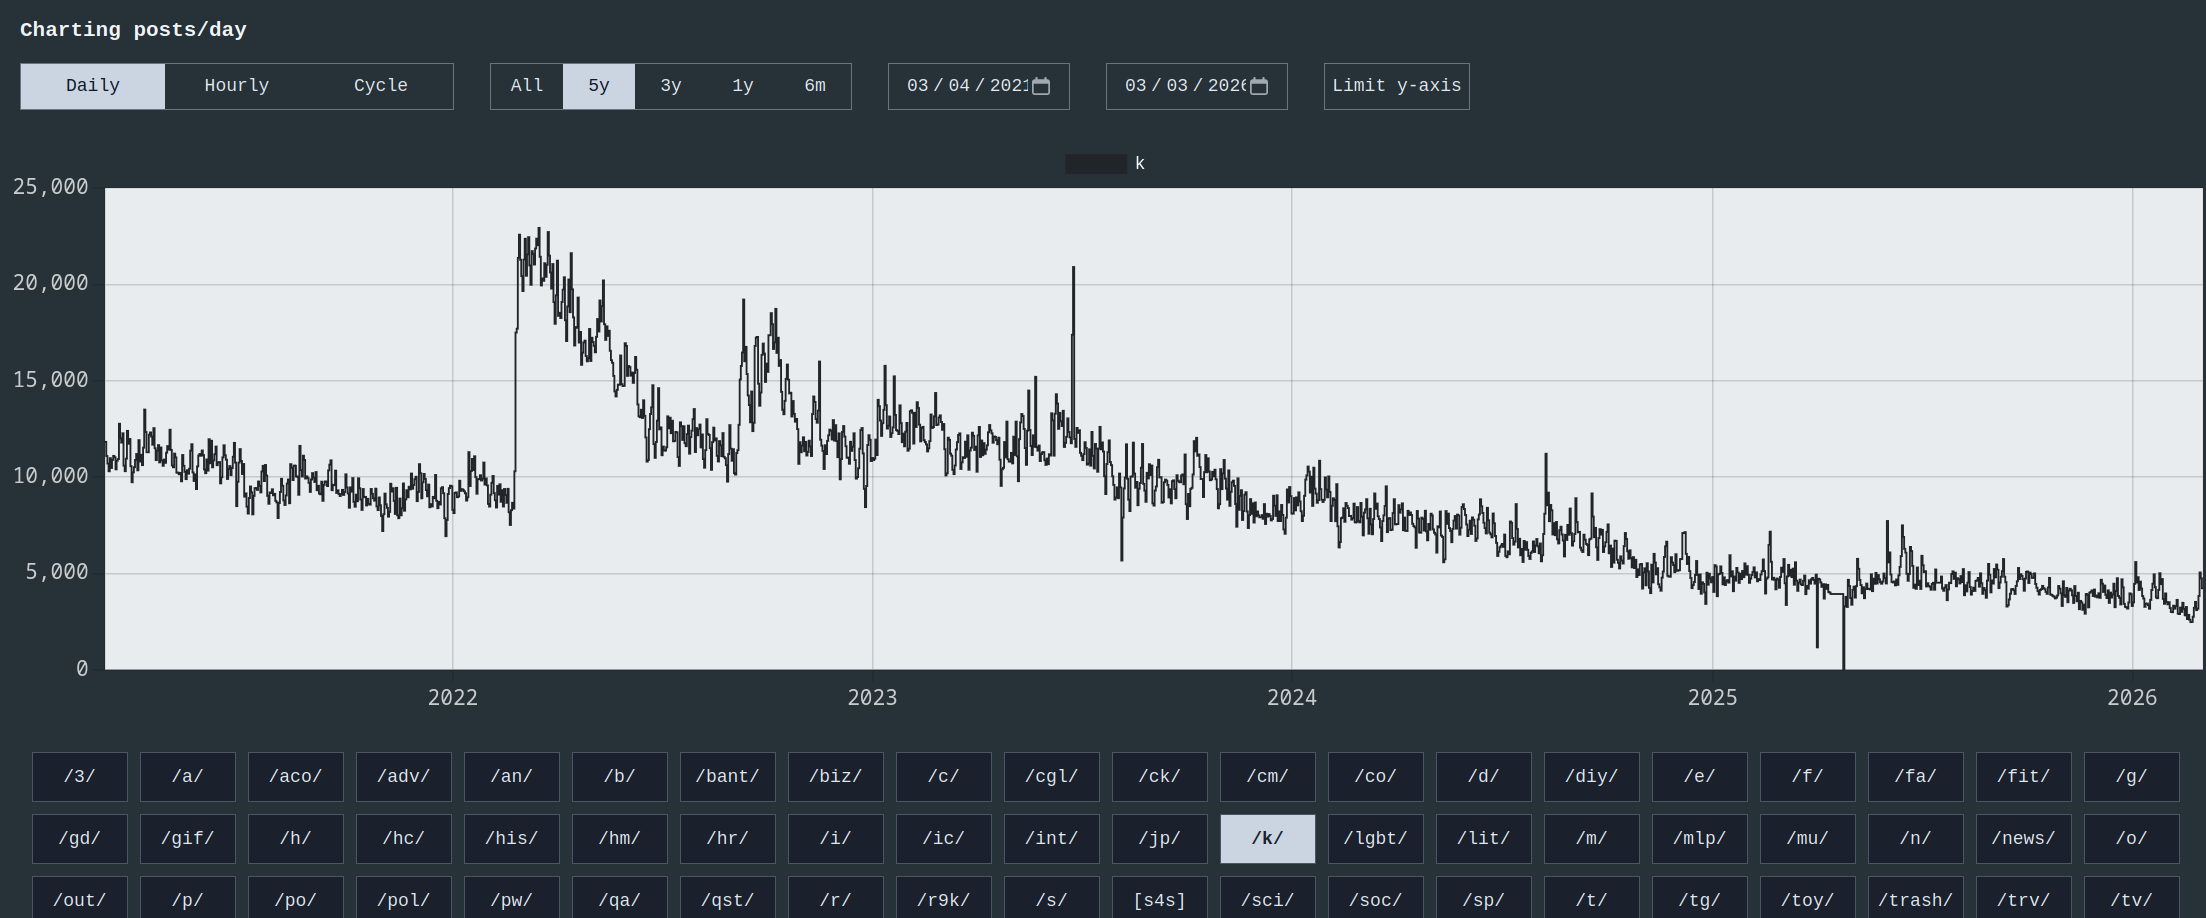Screen dimensions: 2206x918
Task: Chart the /g/ board
Action: [x=2132, y=777]
